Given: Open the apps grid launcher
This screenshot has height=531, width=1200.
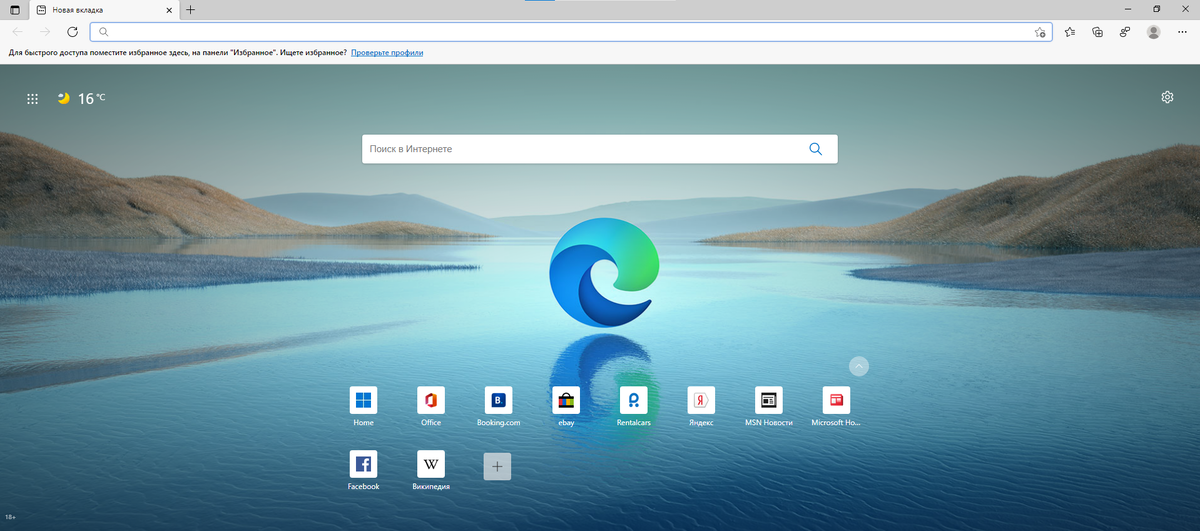Looking at the screenshot, I should [32, 99].
